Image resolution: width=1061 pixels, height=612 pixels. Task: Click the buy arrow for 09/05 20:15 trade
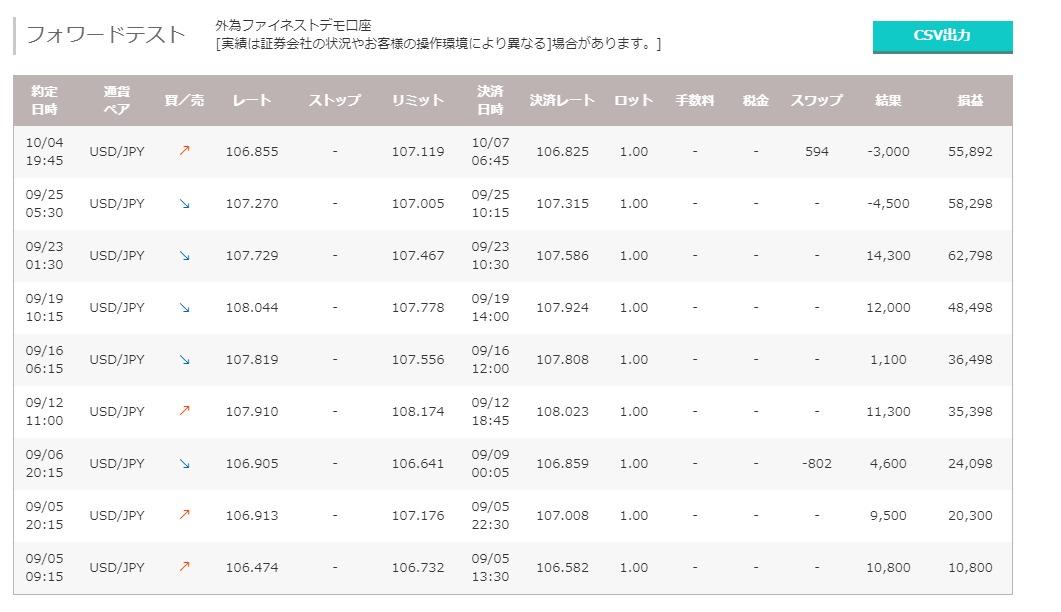[x=184, y=516]
